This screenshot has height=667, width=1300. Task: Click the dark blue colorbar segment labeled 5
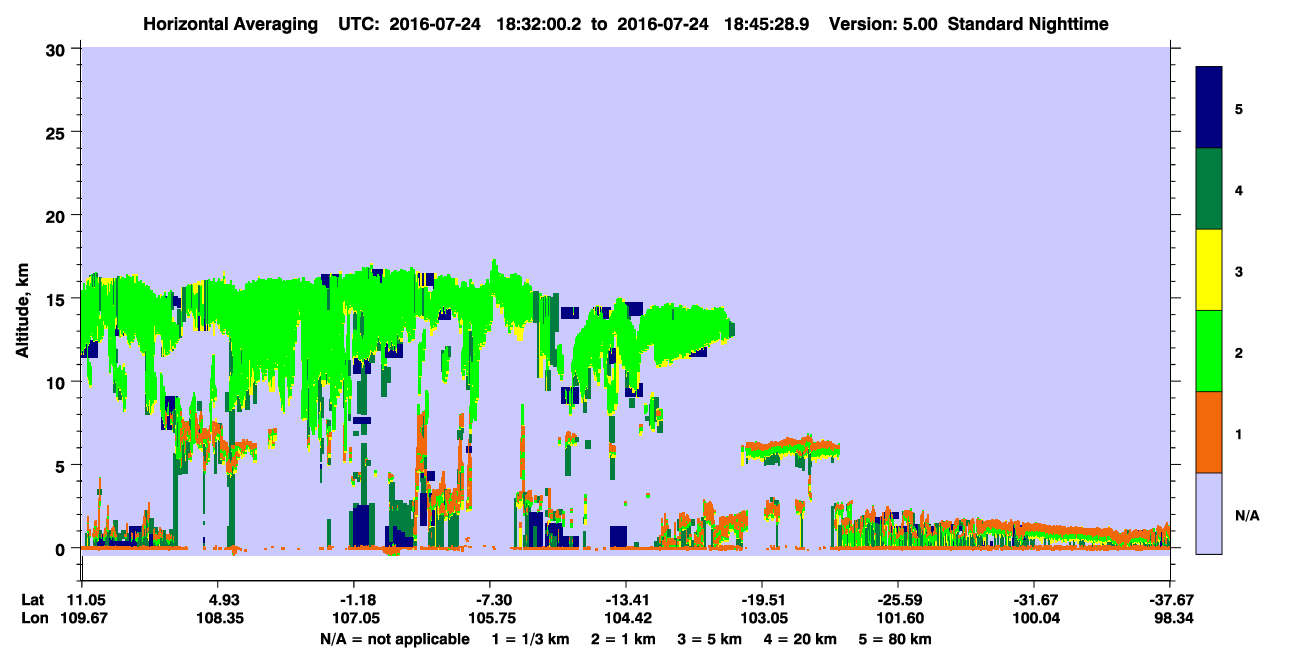pos(1209,108)
